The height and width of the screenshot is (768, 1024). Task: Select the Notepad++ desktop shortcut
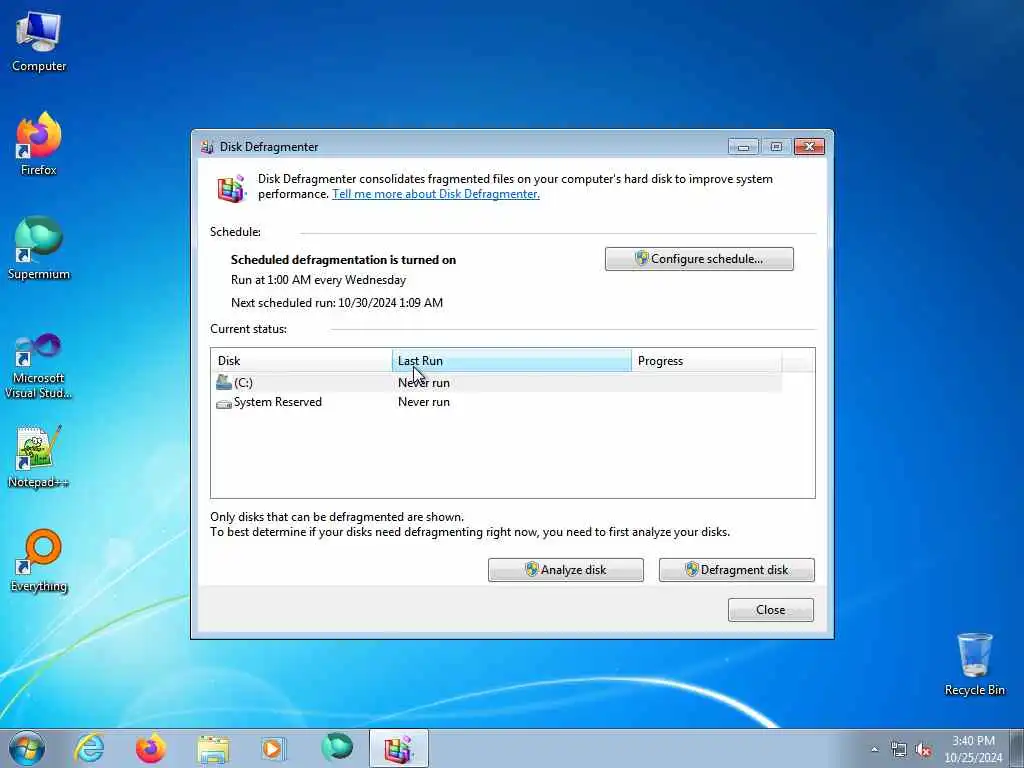(x=39, y=457)
